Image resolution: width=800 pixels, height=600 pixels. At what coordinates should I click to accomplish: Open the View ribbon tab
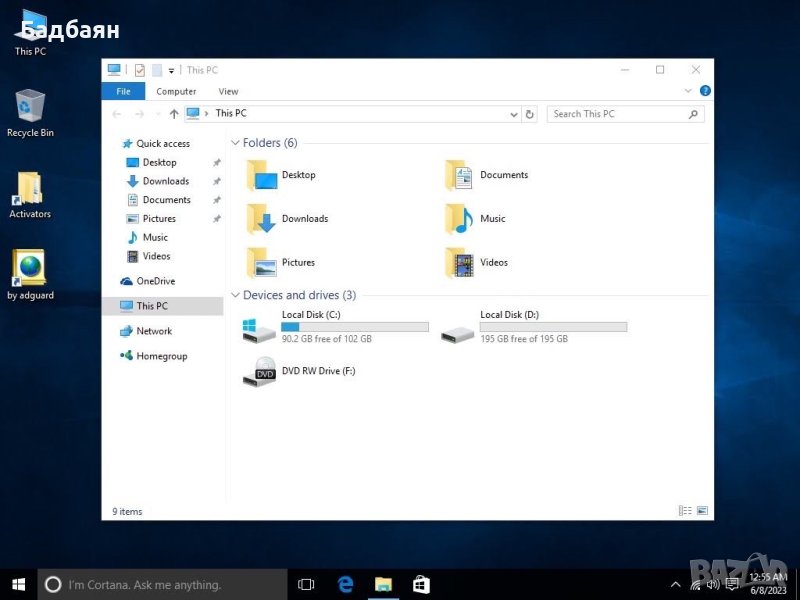coord(228,91)
